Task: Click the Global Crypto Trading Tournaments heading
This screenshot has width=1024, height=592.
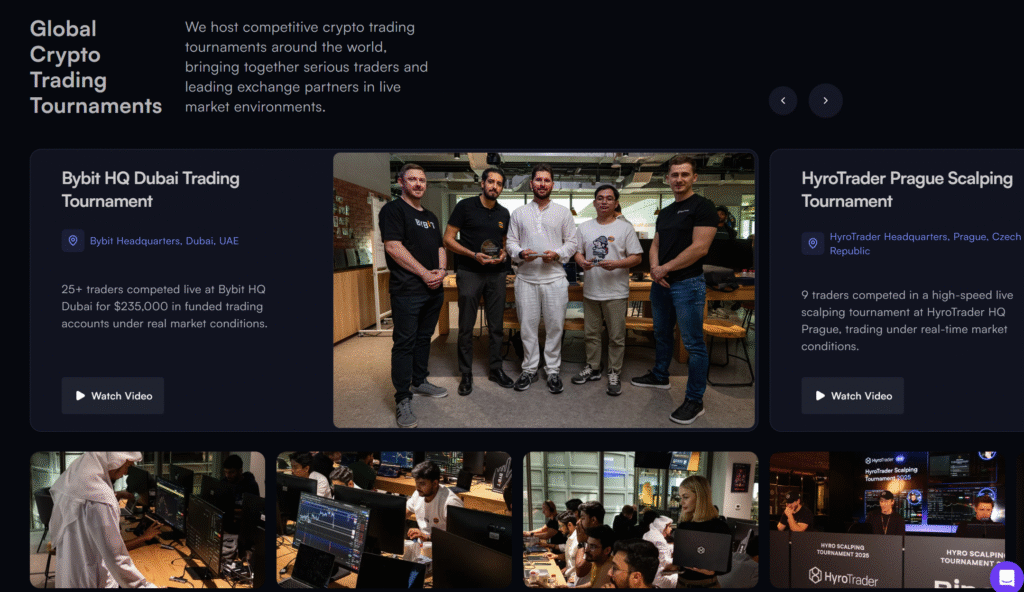Action: click(x=95, y=67)
